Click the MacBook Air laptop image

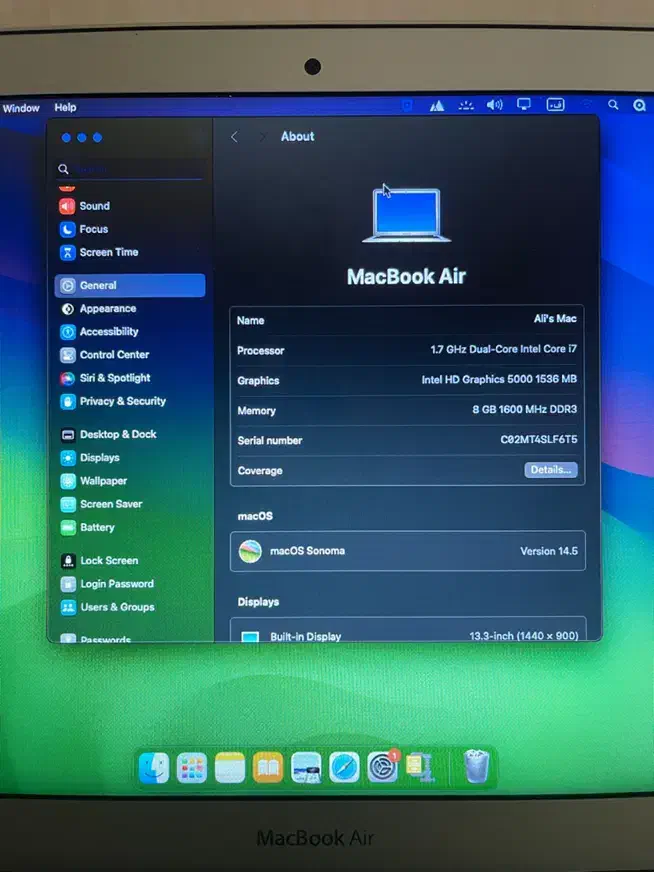pyautogui.click(x=407, y=215)
